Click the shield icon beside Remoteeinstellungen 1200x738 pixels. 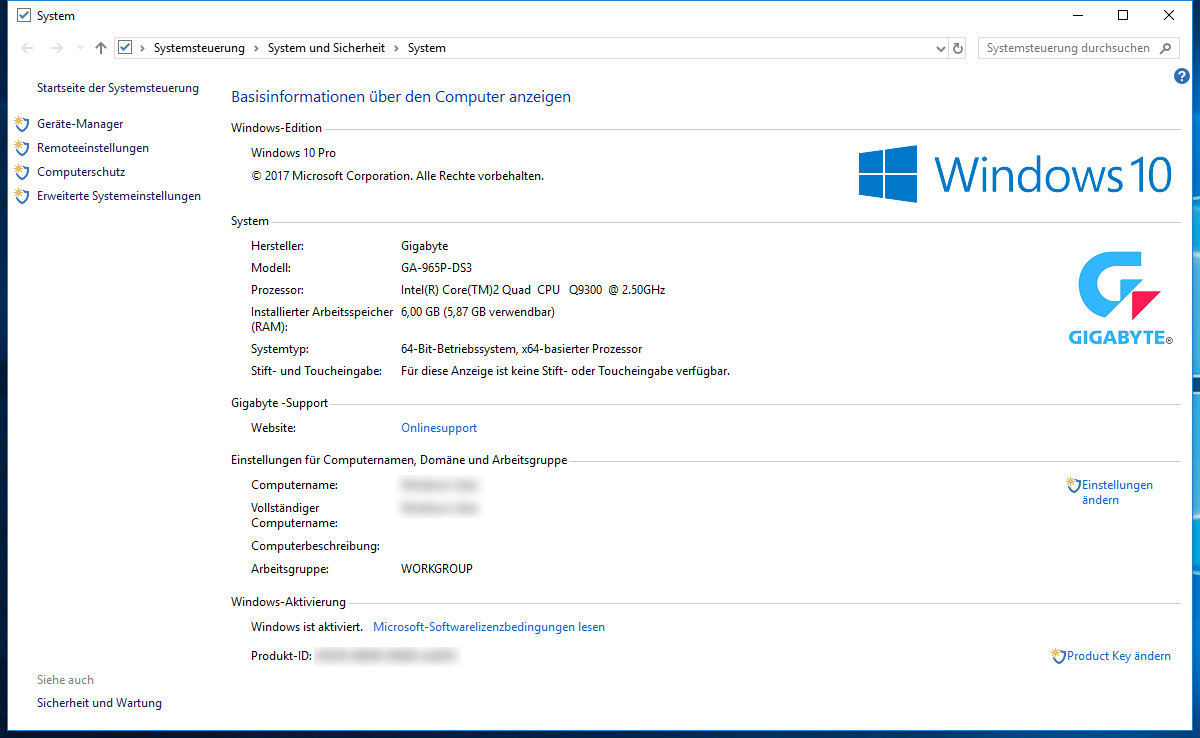point(22,148)
